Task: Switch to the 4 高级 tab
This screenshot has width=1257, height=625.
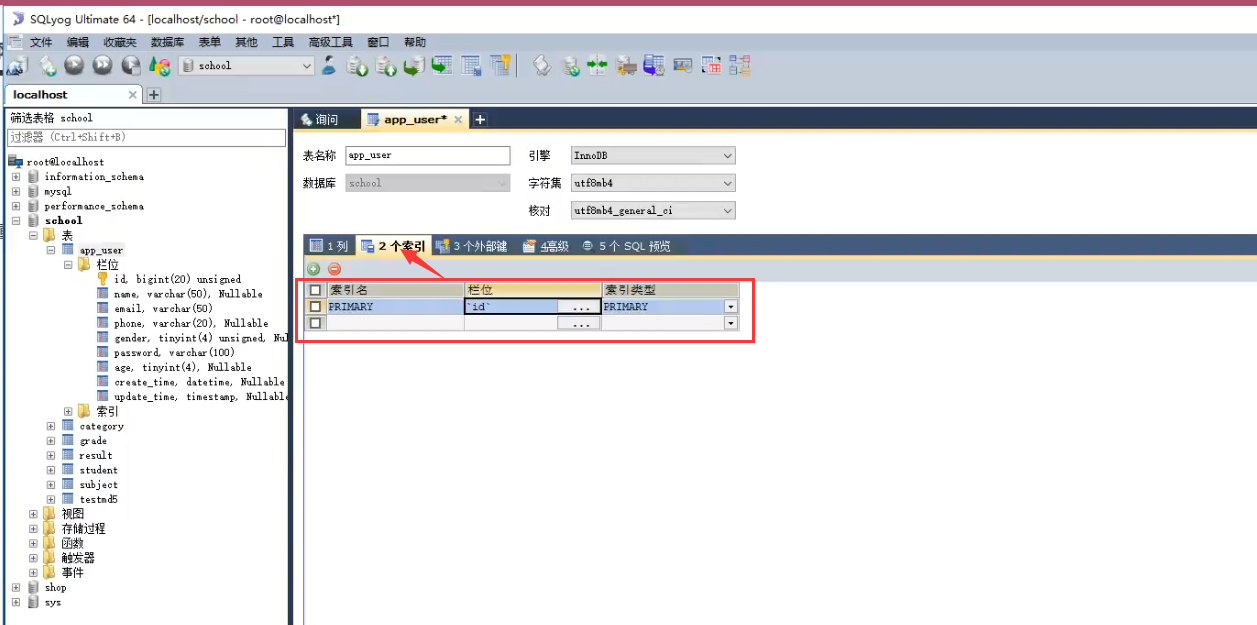Action: pos(545,246)
